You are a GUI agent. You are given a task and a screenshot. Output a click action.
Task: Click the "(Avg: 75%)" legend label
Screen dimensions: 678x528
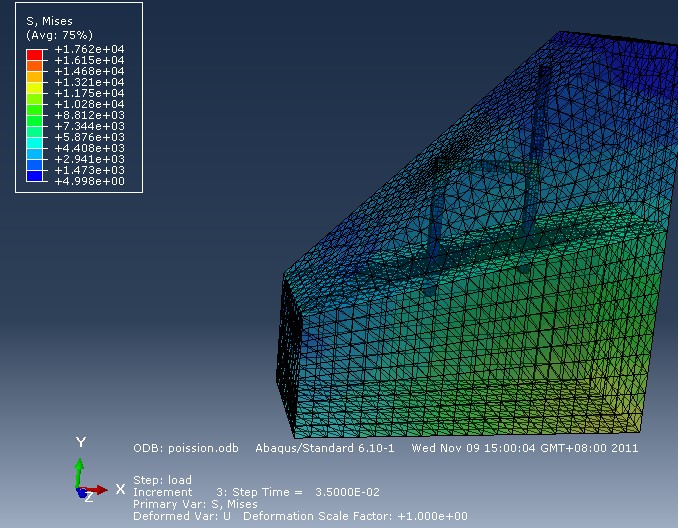(x=53, y=34)
